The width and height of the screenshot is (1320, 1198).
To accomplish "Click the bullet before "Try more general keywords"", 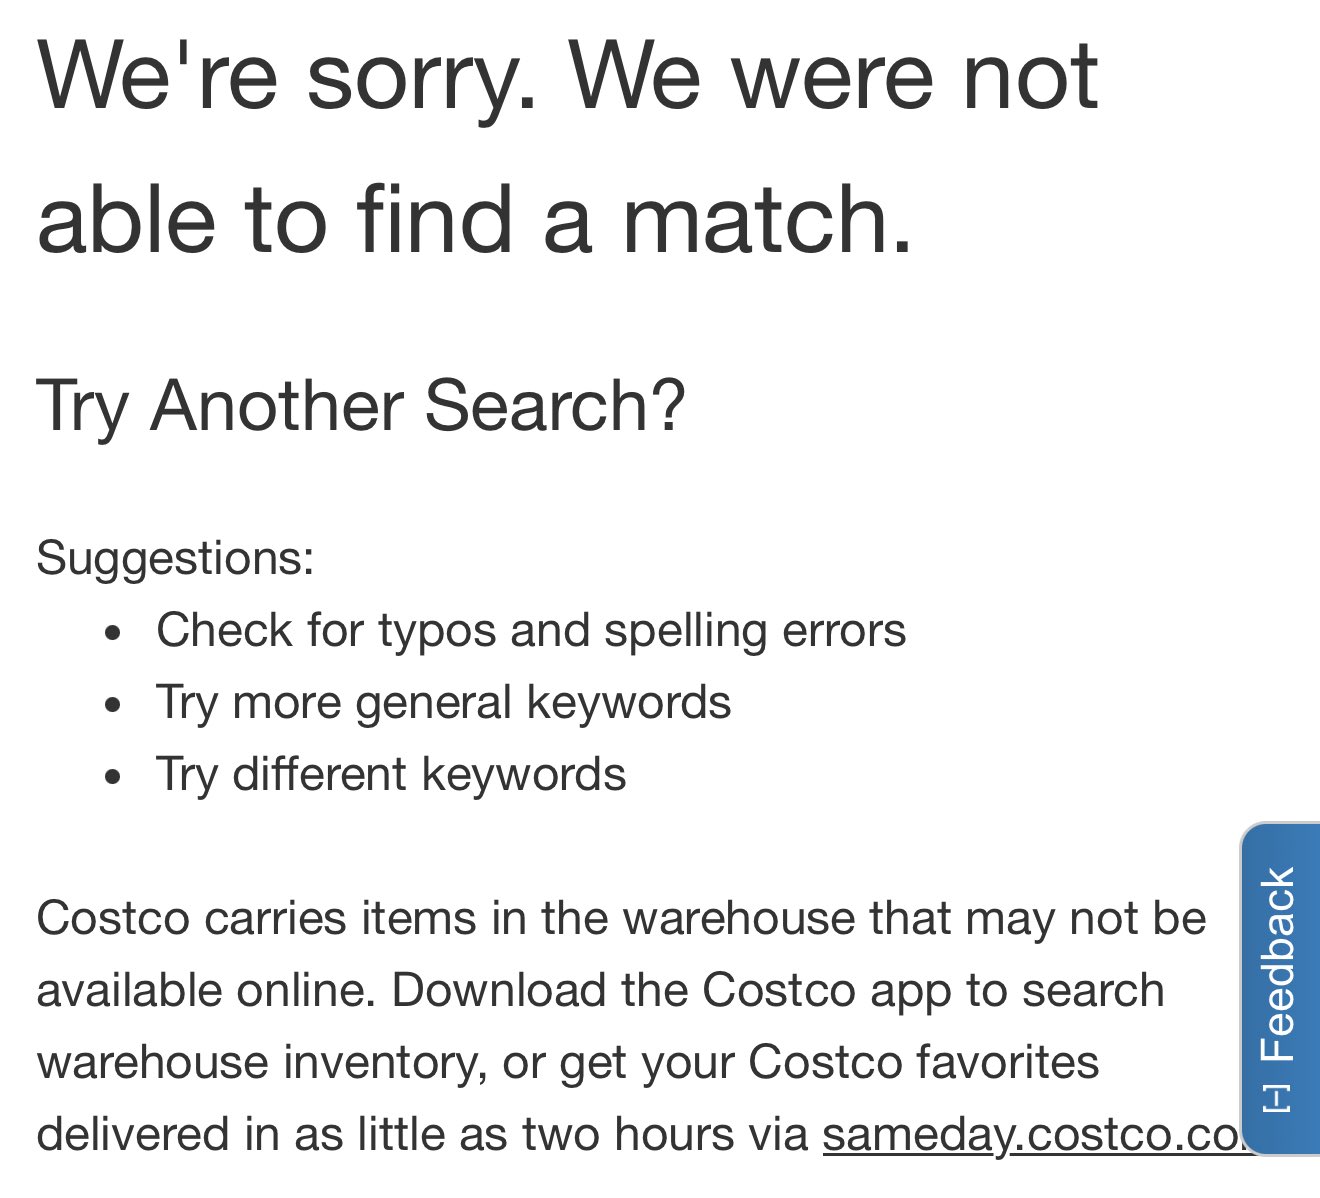I will [x=114, y=705].
